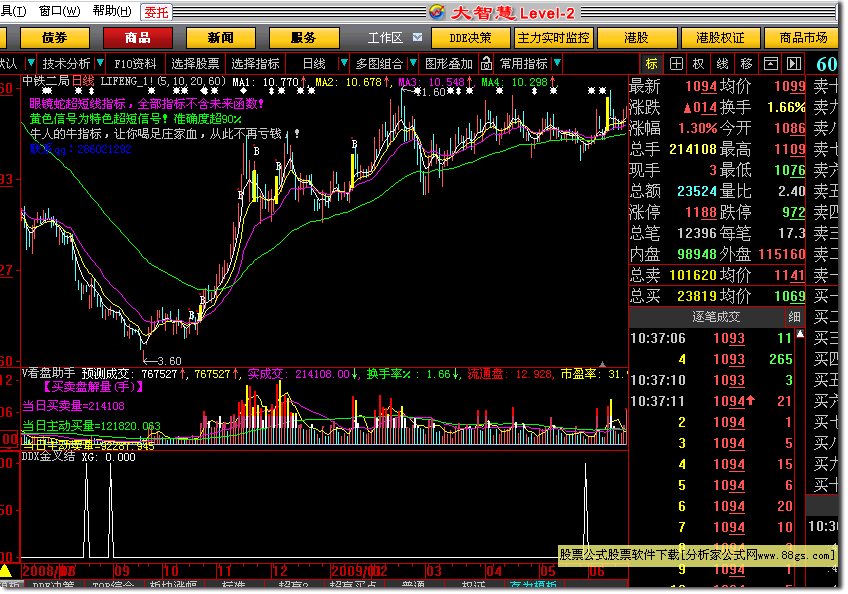Click the 总卖 101620 value
The height and width of the screenshot is (594, 848).
point(693,275)
